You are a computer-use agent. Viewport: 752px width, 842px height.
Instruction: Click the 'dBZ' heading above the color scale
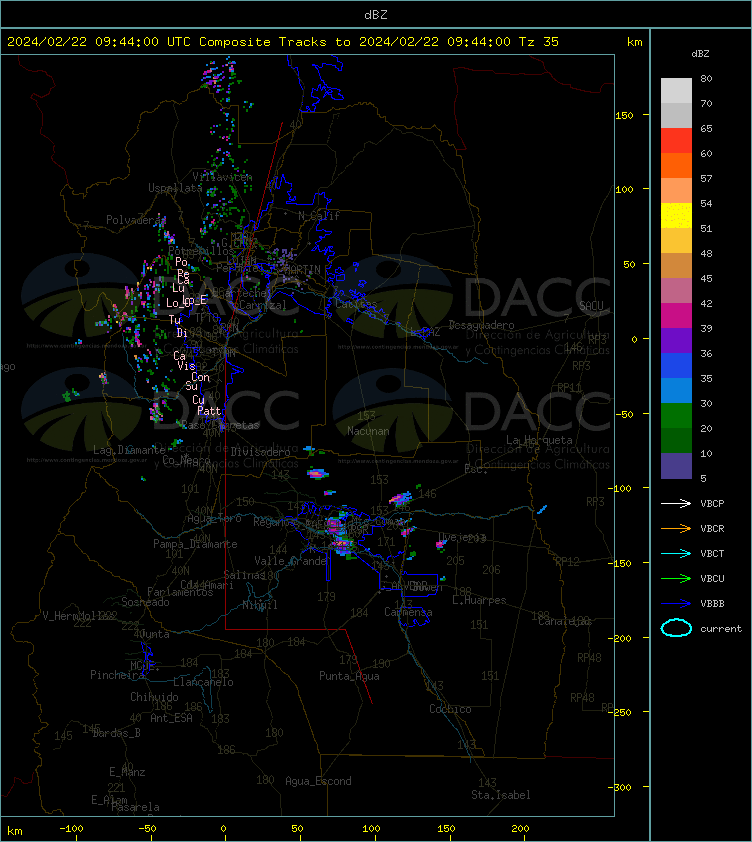point(700,54)
